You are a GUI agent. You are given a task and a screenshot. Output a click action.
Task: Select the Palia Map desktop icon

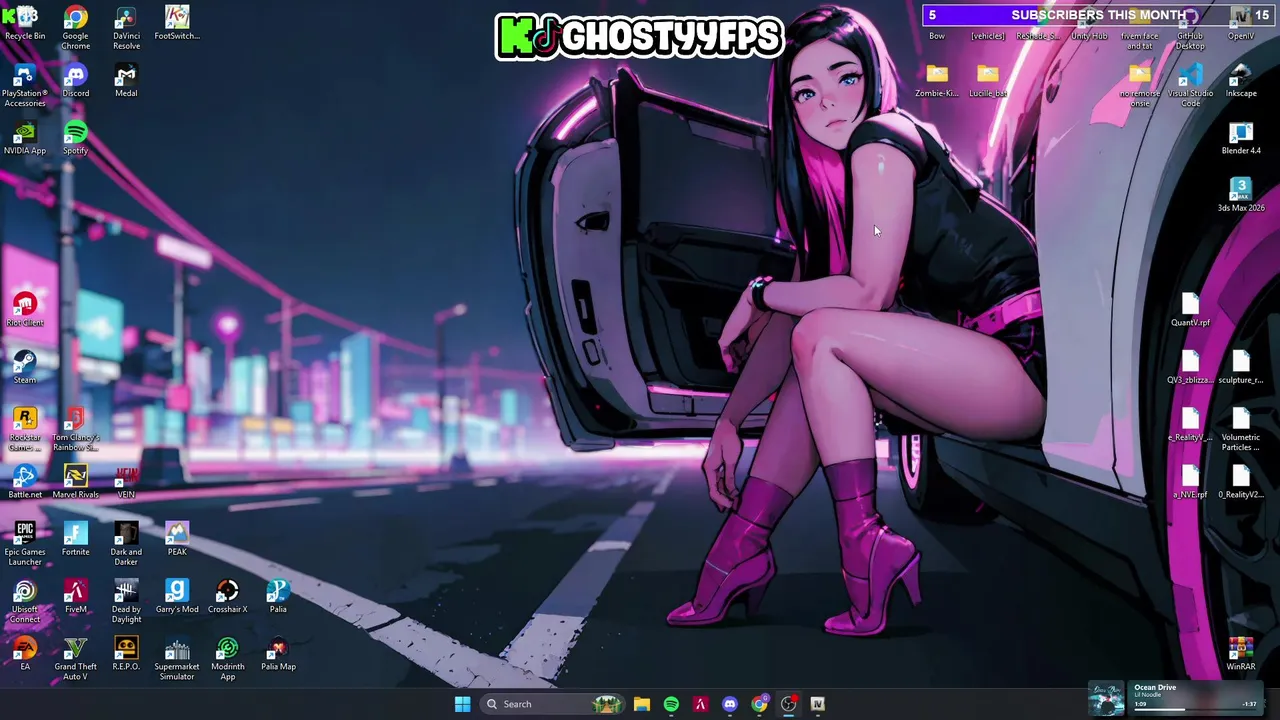(x=278, y=654)
